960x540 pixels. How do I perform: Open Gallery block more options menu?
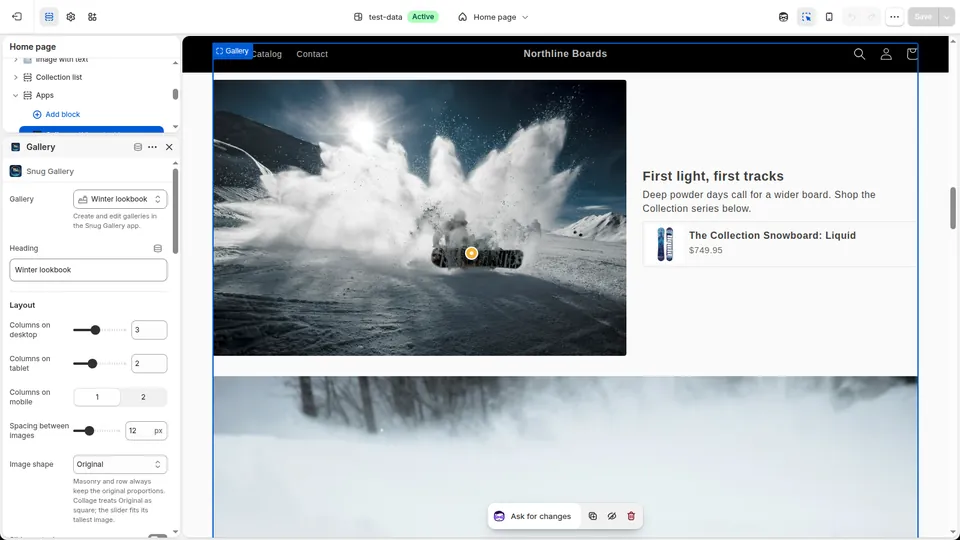click(x=152, y=147)
